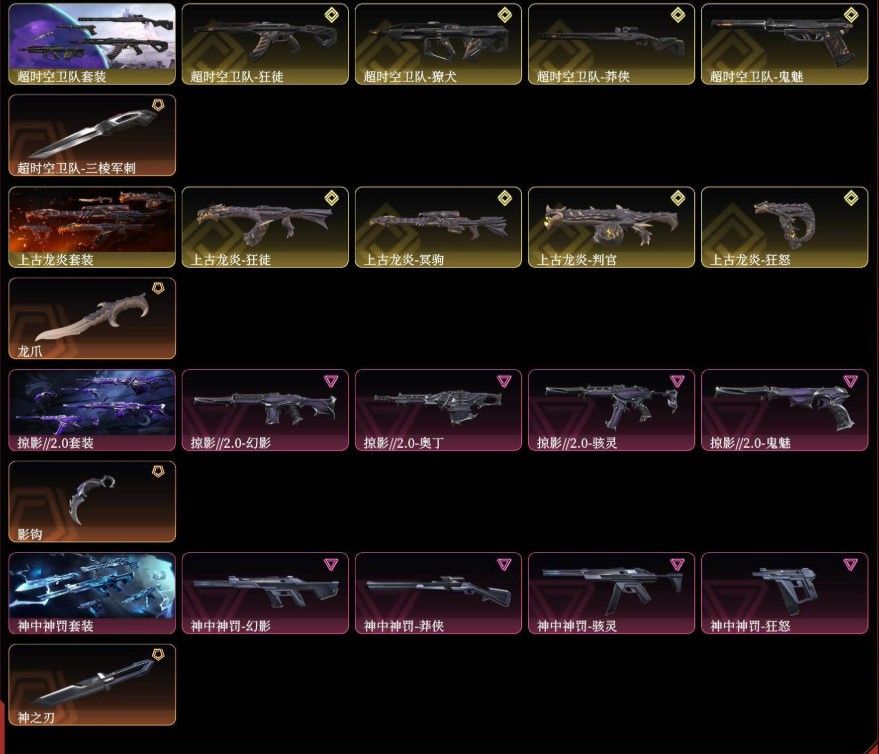Click the pentagon tier icon on 影钩
This screenshot has width=879, height=754.
click(159, 471)
